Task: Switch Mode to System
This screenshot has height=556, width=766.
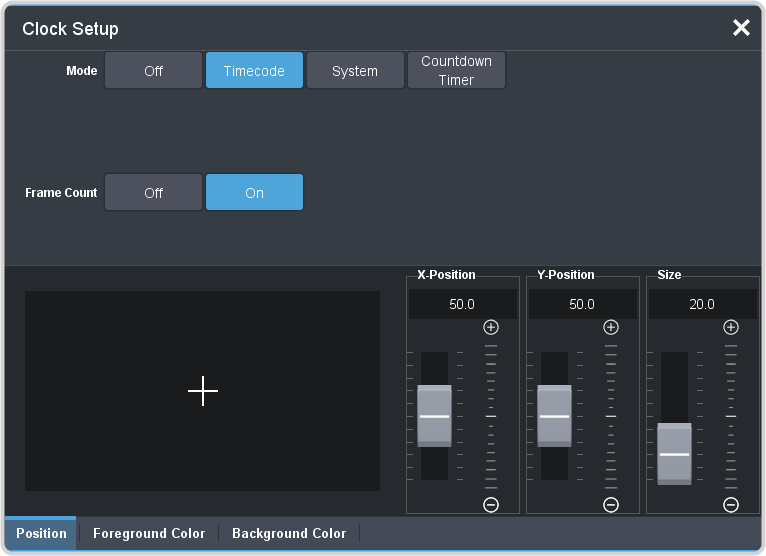Action: (x=355, y=71)
